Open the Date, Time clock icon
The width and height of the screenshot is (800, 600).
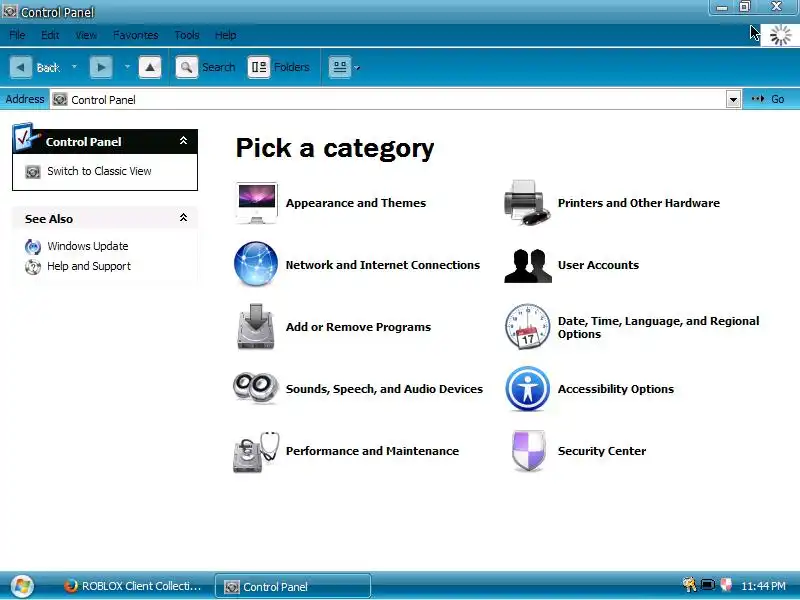tap(528, 327)
